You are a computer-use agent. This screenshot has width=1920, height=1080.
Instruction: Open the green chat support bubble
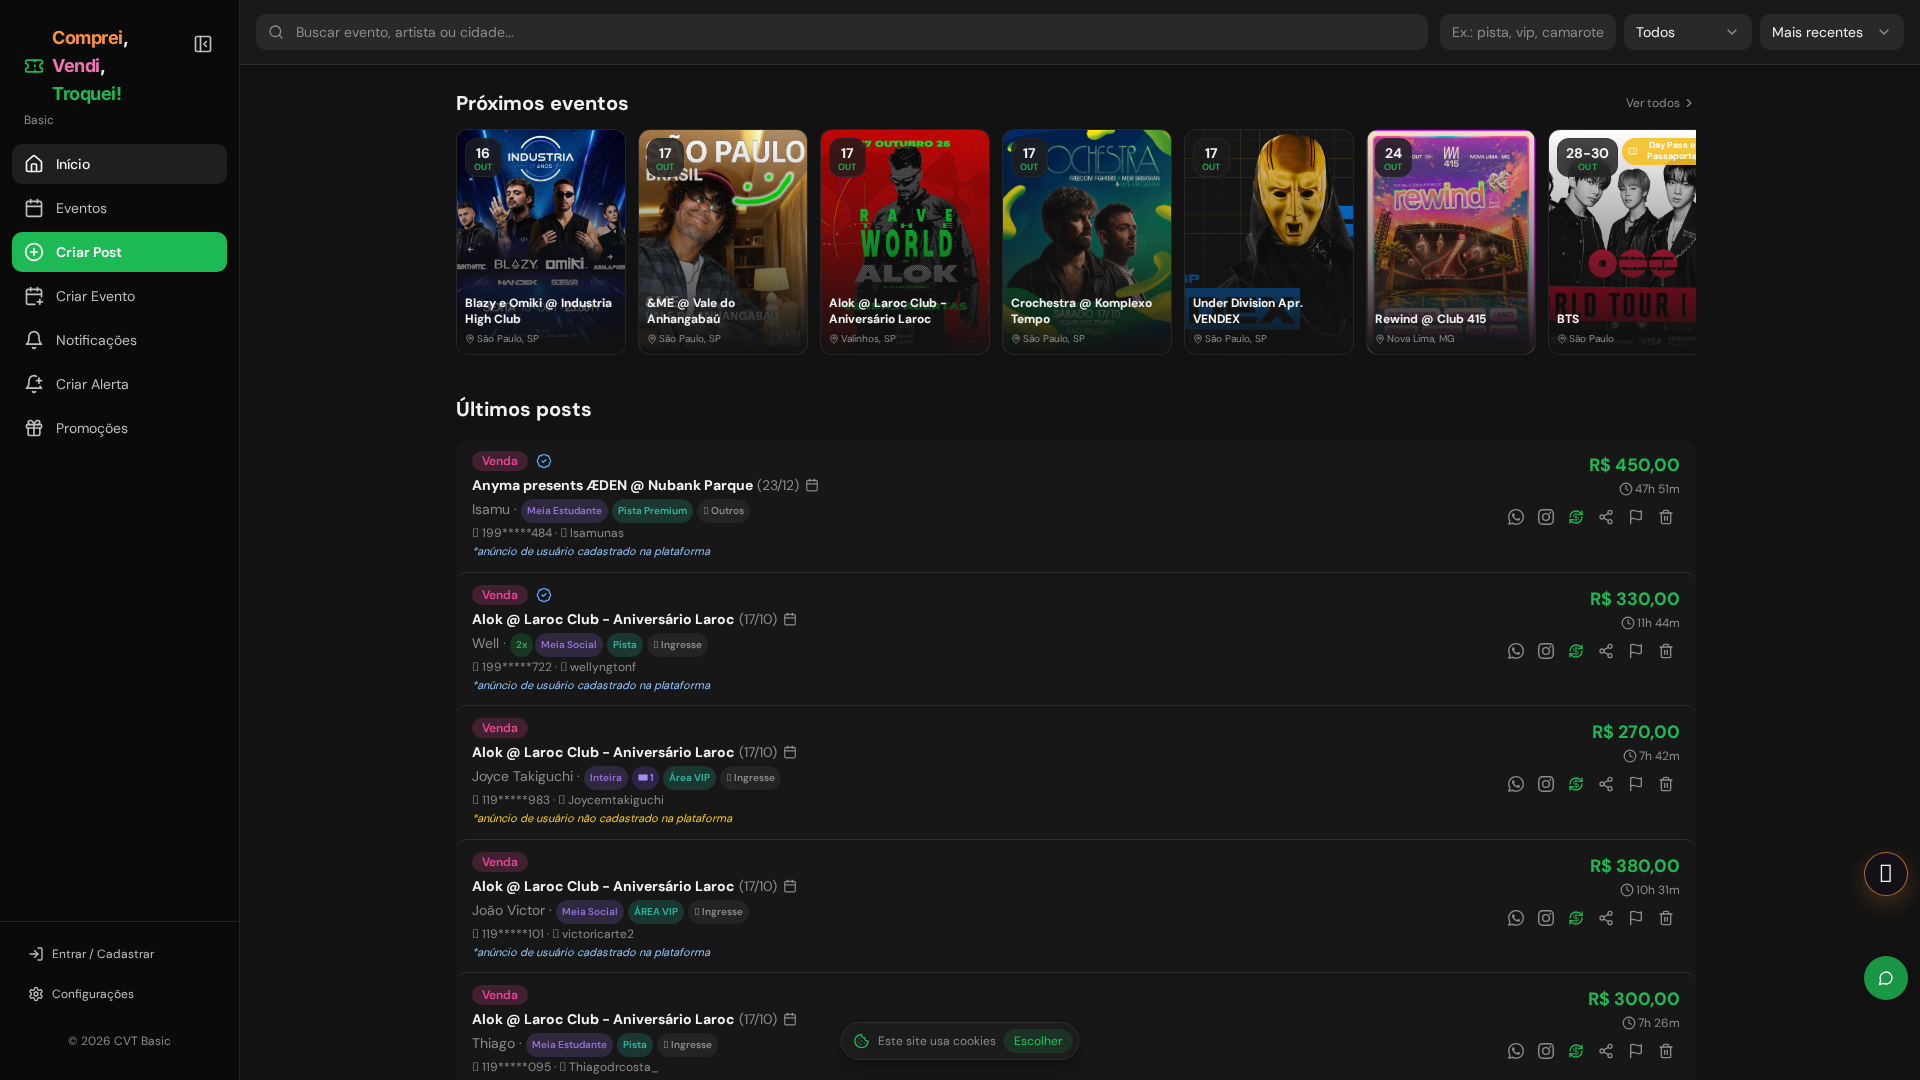(x=1886, y=978)
